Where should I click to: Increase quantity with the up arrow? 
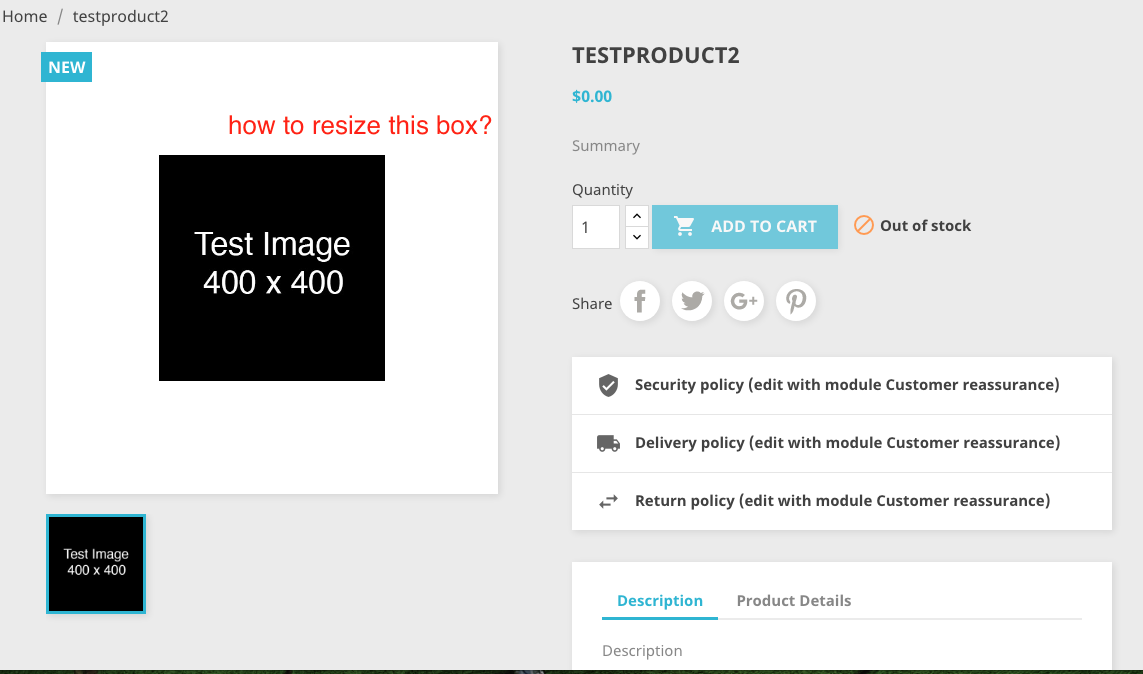pos(637,216)
